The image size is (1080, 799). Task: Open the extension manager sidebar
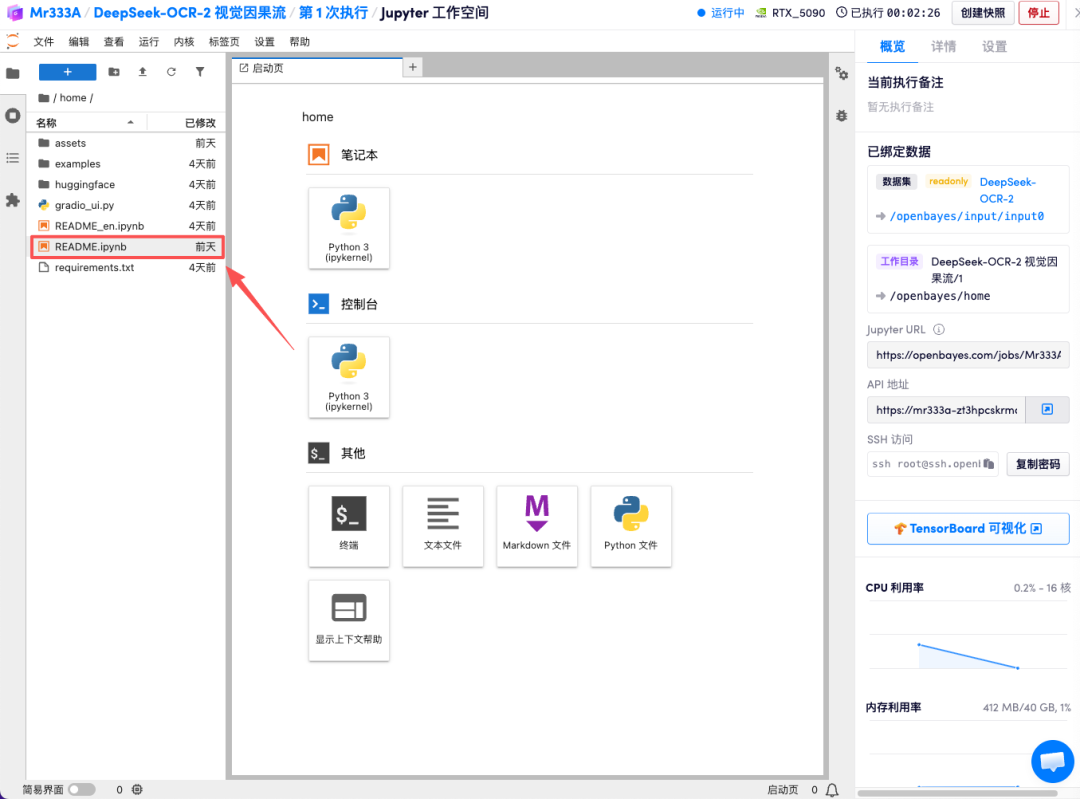point(12,200)
